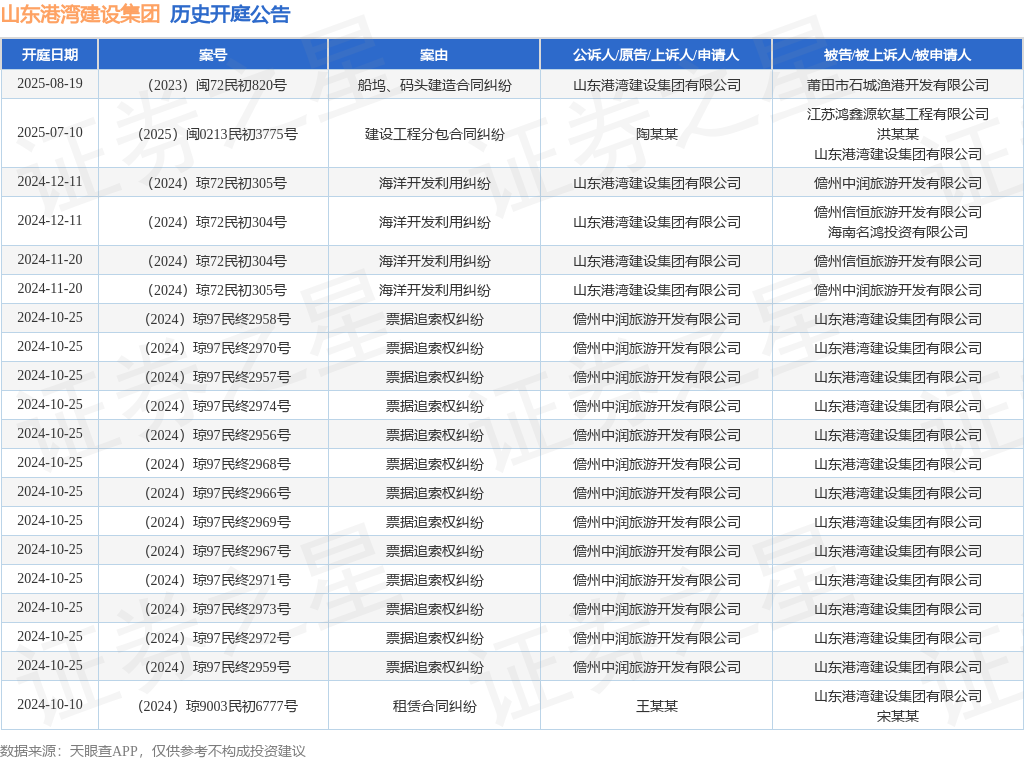The height and width of the screenshot is (760, 1024).
Task: Click the date 2024-10-10
Action: [x=50, y=705]
